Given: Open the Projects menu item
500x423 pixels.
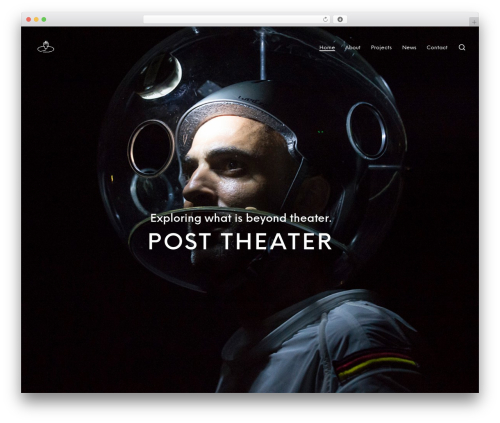Looking at the screenshot, I should [x=381, y=48].
